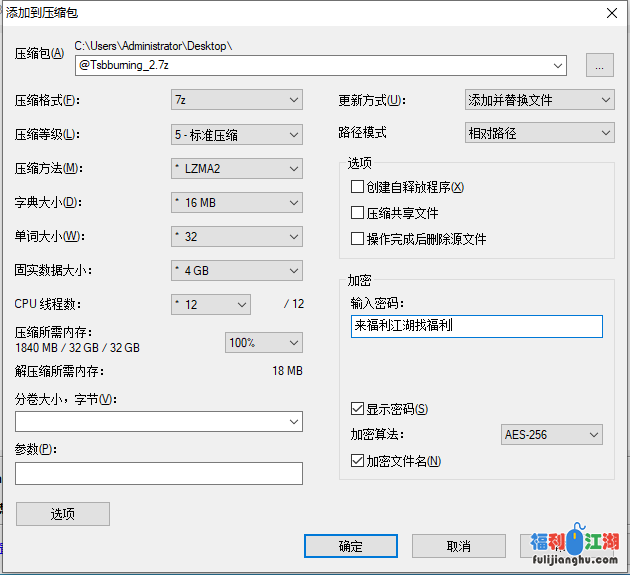Click the 选项 options button
Image resolution: width=630 pixels, height=575 pixels.
63,514
